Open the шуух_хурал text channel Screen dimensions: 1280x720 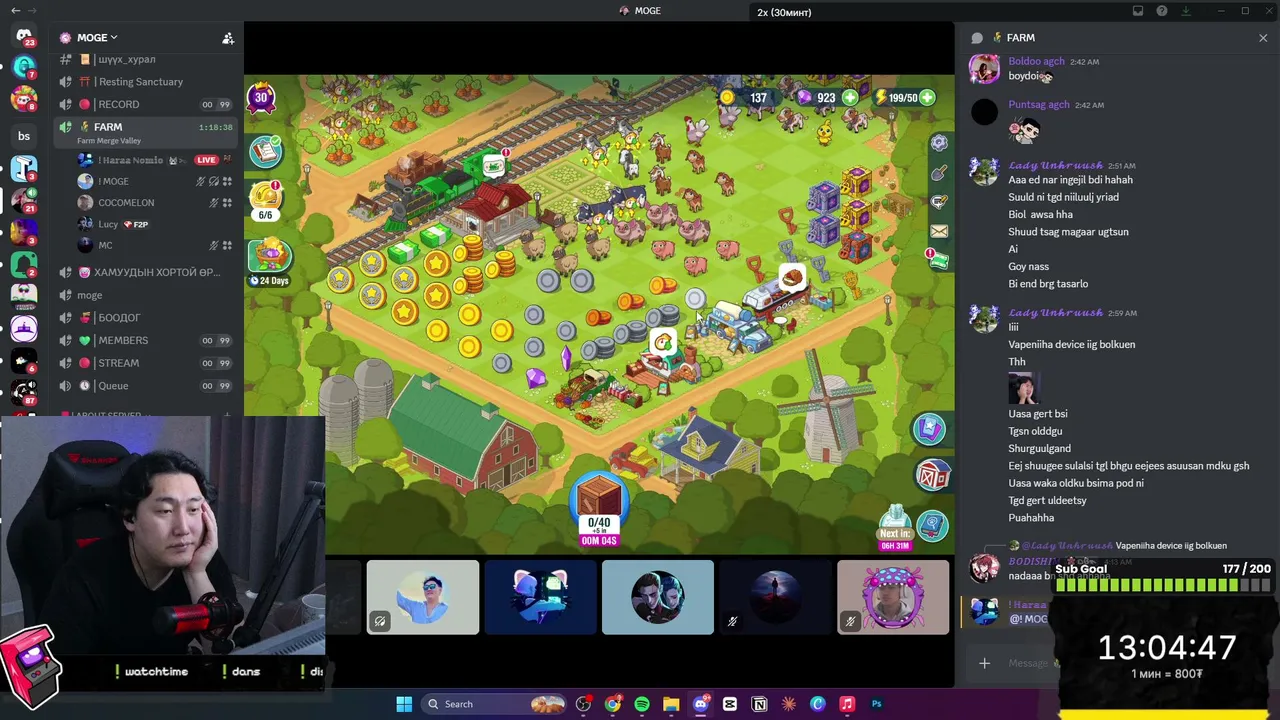click(147, 60)
